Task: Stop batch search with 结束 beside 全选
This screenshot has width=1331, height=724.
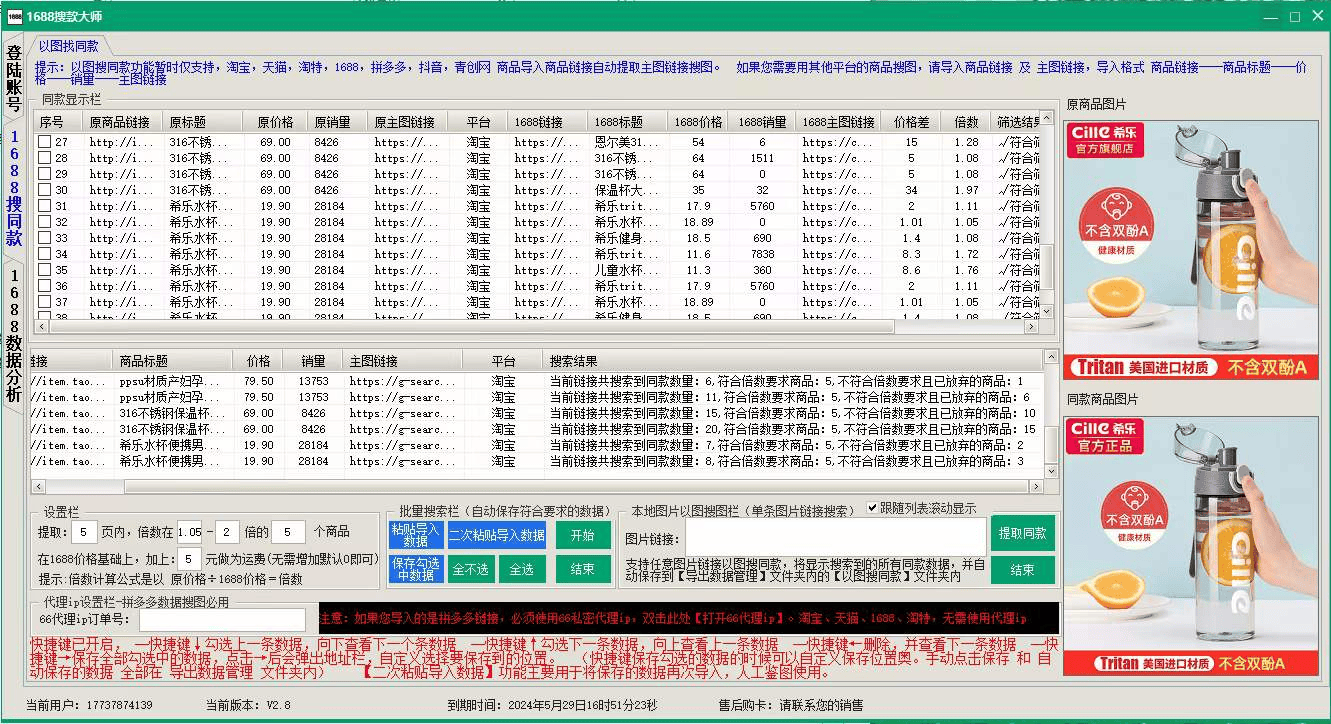Action: point(583,569)
